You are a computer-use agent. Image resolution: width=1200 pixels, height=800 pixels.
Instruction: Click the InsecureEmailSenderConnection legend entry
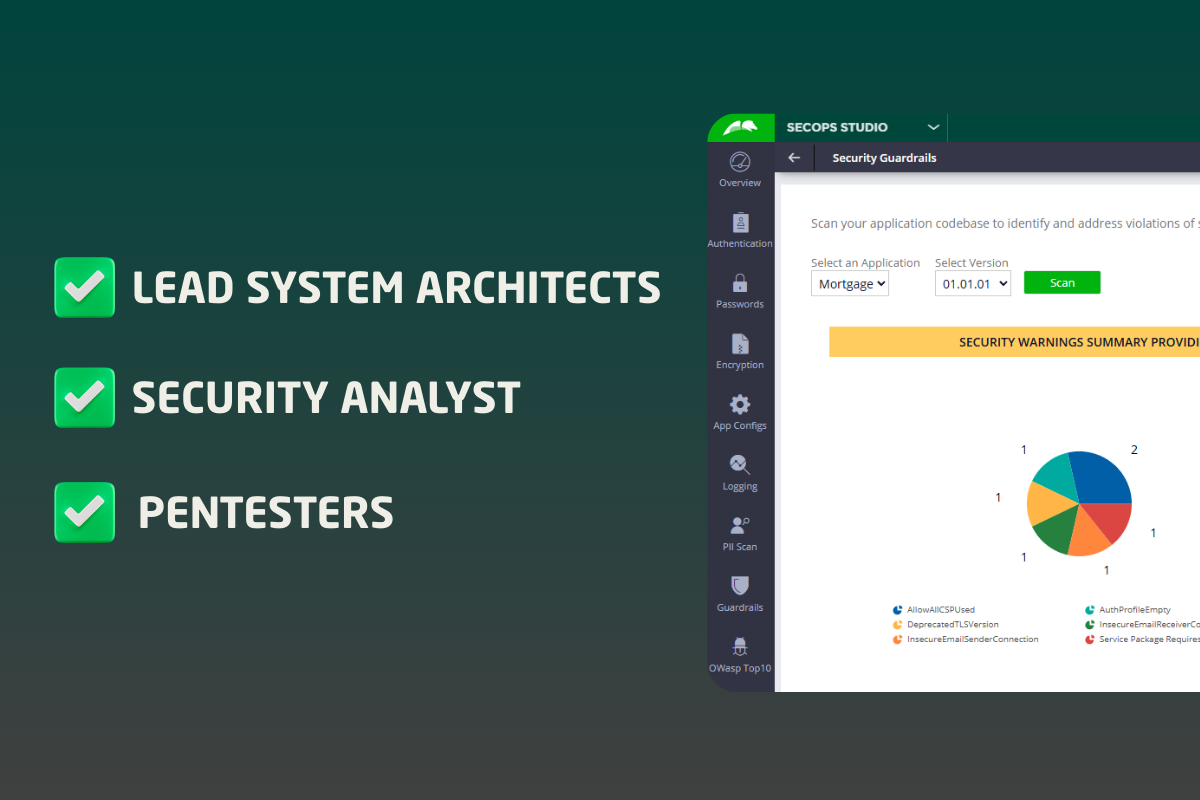(965, 639)
